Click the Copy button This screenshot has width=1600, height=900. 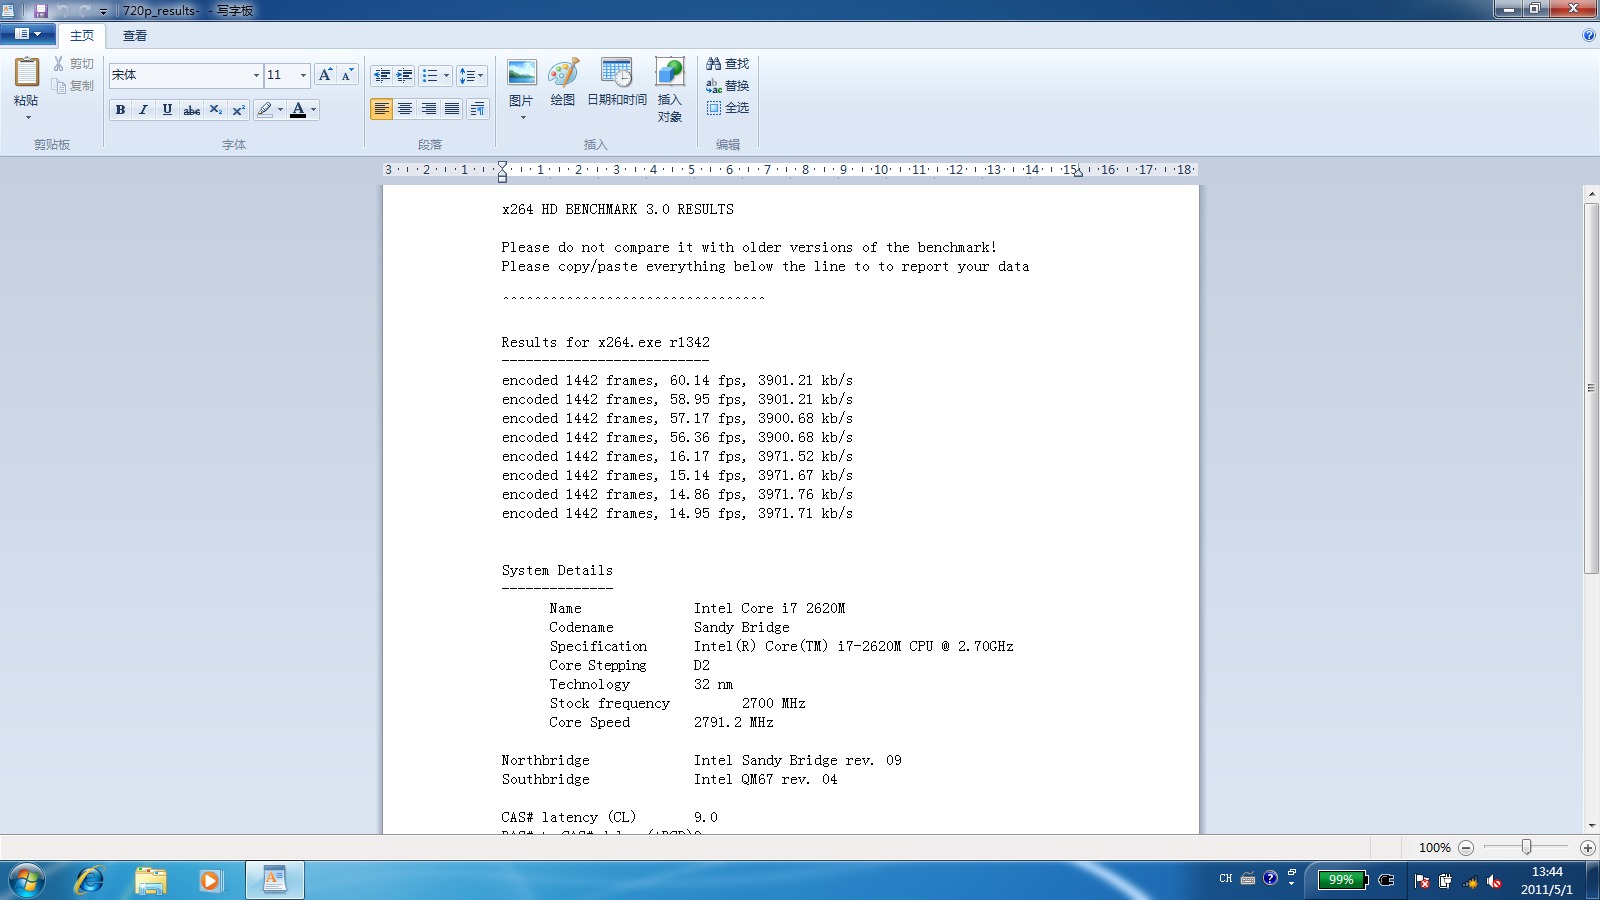[x=73, y=86]
